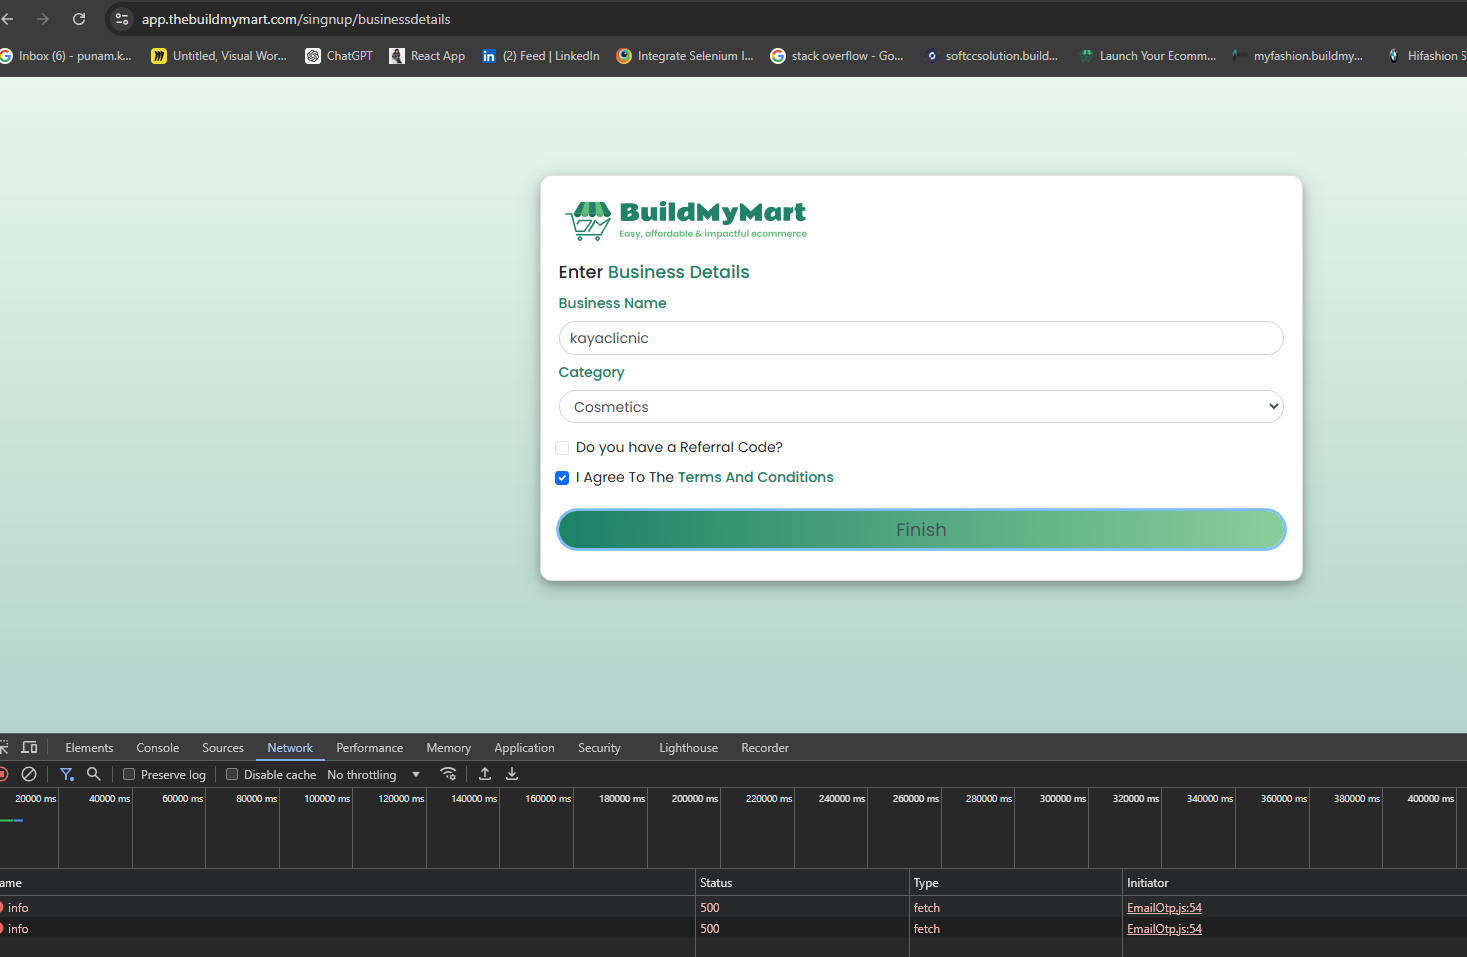Click the 100000 ms timeline marker

point(327,799)
